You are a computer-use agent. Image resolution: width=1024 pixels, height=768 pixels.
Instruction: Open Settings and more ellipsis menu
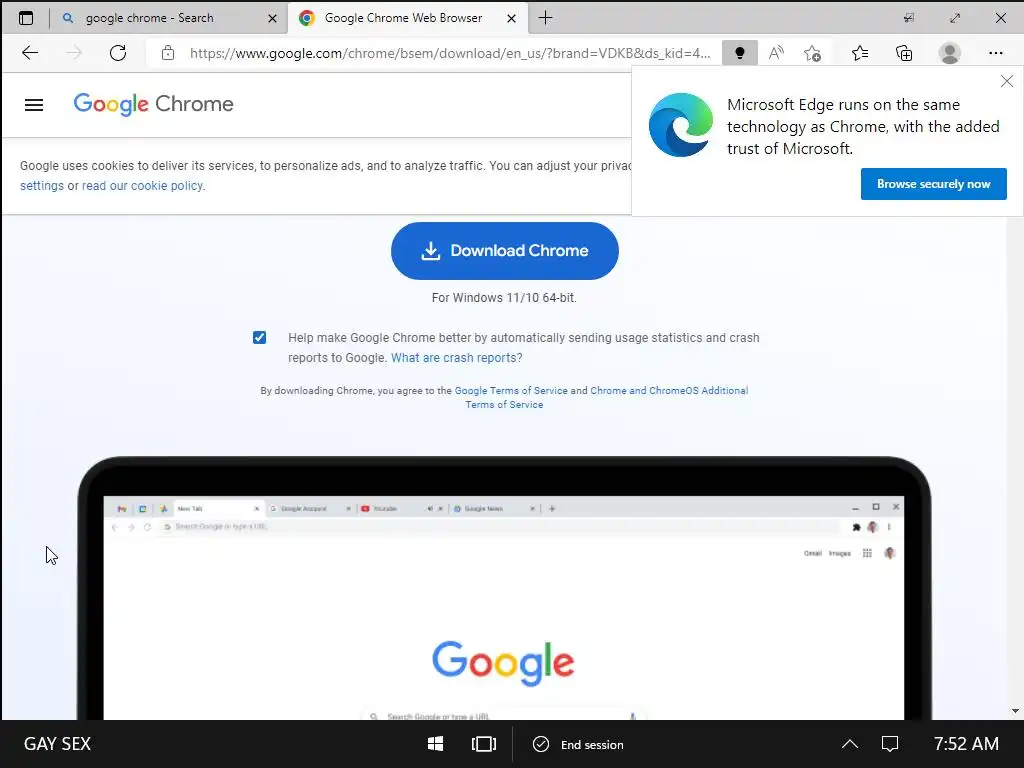coord(995,53)
